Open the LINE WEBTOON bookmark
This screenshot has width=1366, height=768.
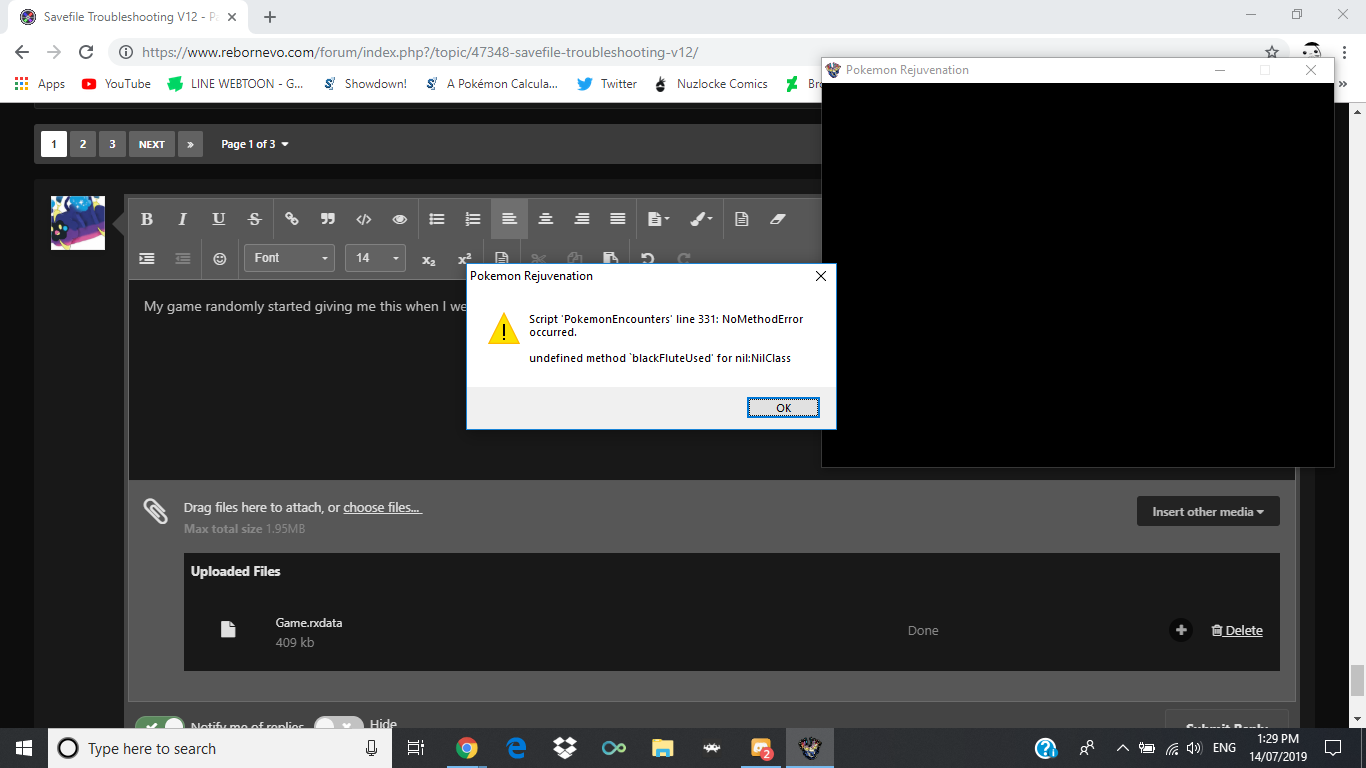(x=236, y=84)
